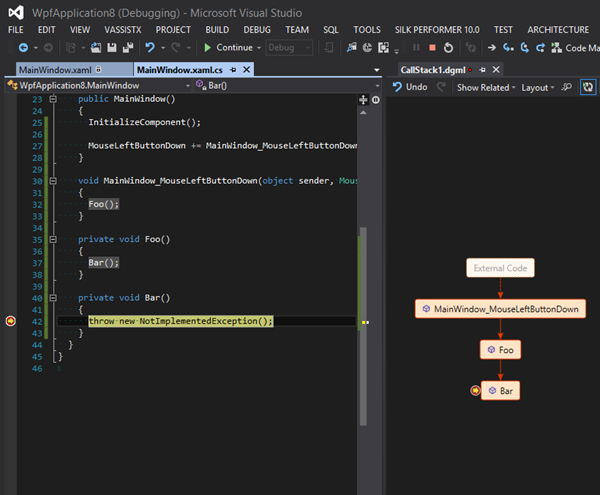Select the MainWindow_MouseLeftButtonDown graph node

tap(501, 309)
